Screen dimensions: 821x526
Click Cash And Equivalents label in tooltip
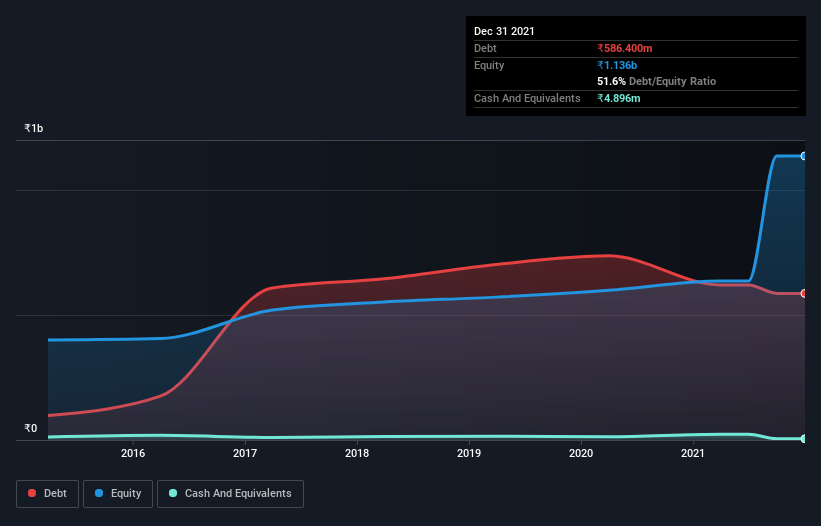[527, 98]
